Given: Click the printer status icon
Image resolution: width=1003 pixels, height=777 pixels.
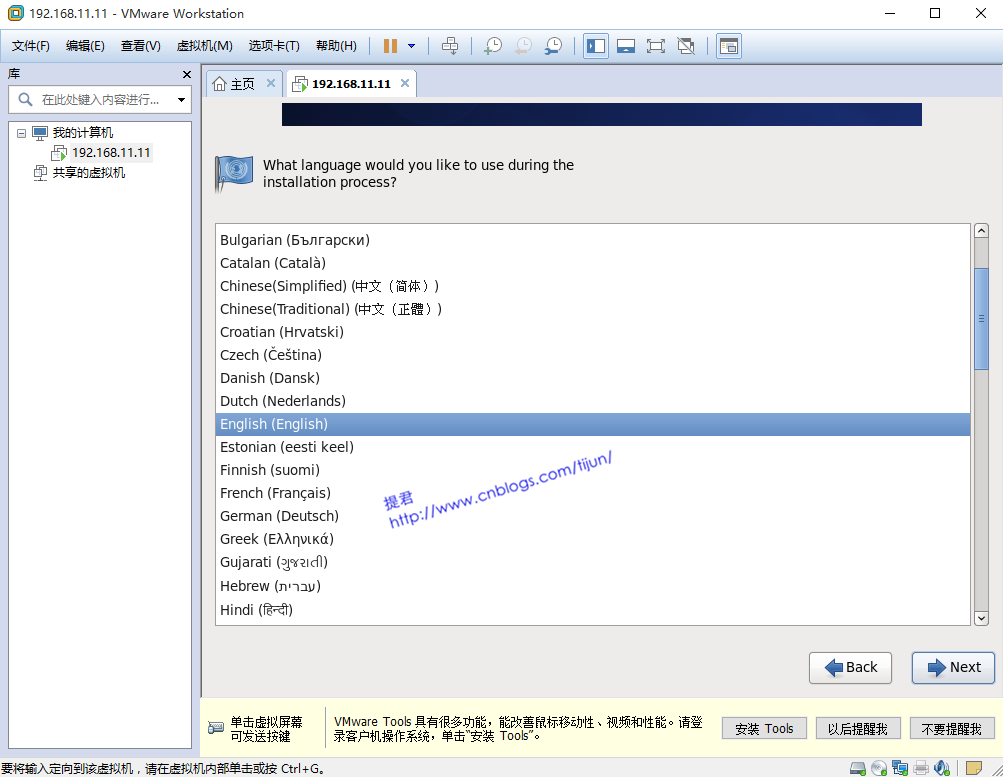Looking at the screenshot, I should [921, 768].
